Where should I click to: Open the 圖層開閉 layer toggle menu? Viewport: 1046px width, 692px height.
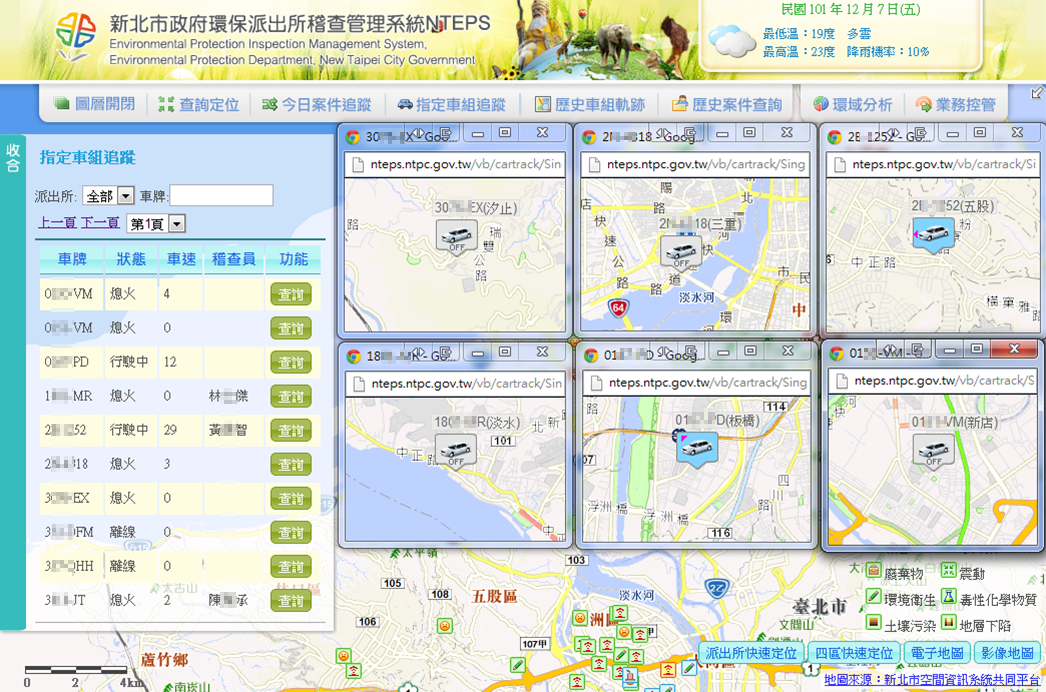click(95, 104)
